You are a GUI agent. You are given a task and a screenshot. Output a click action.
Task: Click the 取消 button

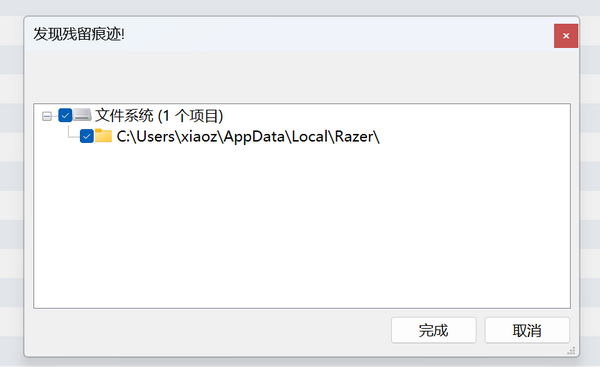click(527, 330)
